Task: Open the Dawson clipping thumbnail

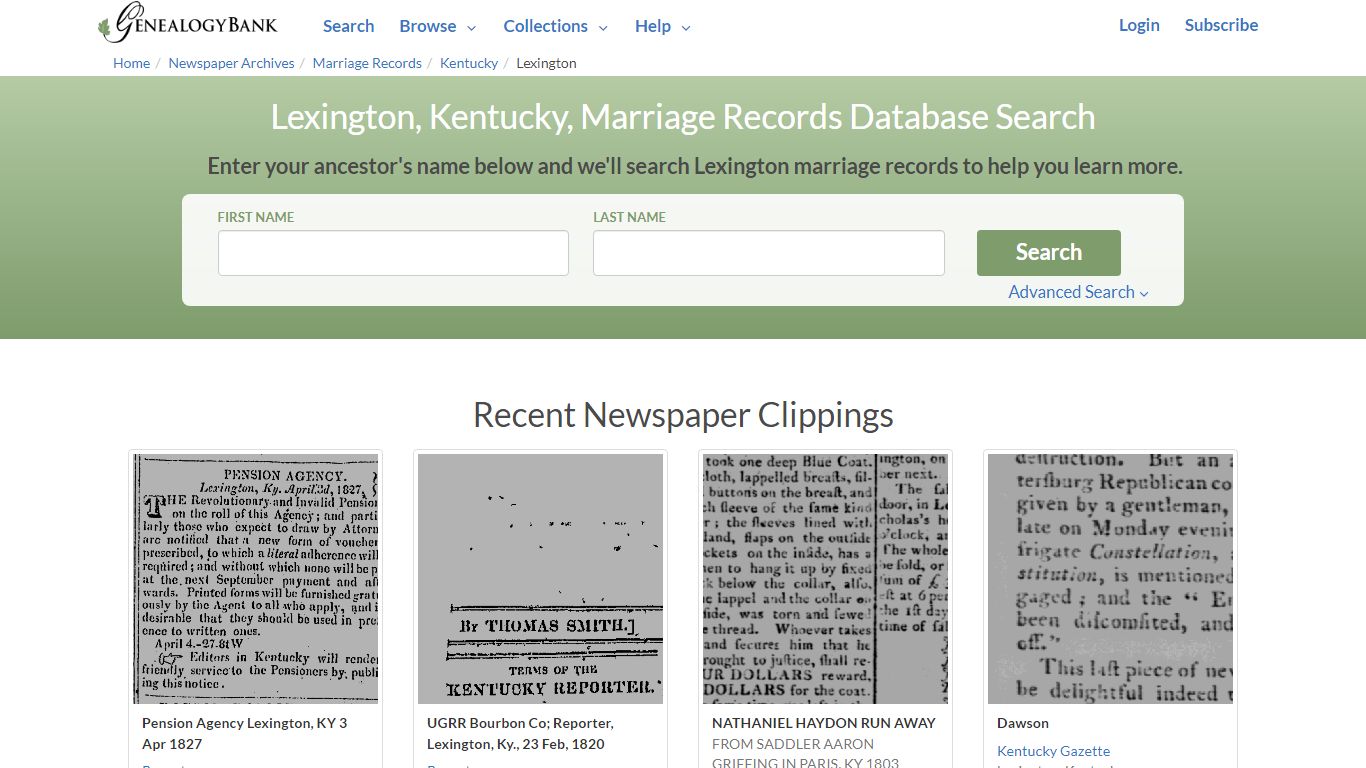Action: 1110,579
